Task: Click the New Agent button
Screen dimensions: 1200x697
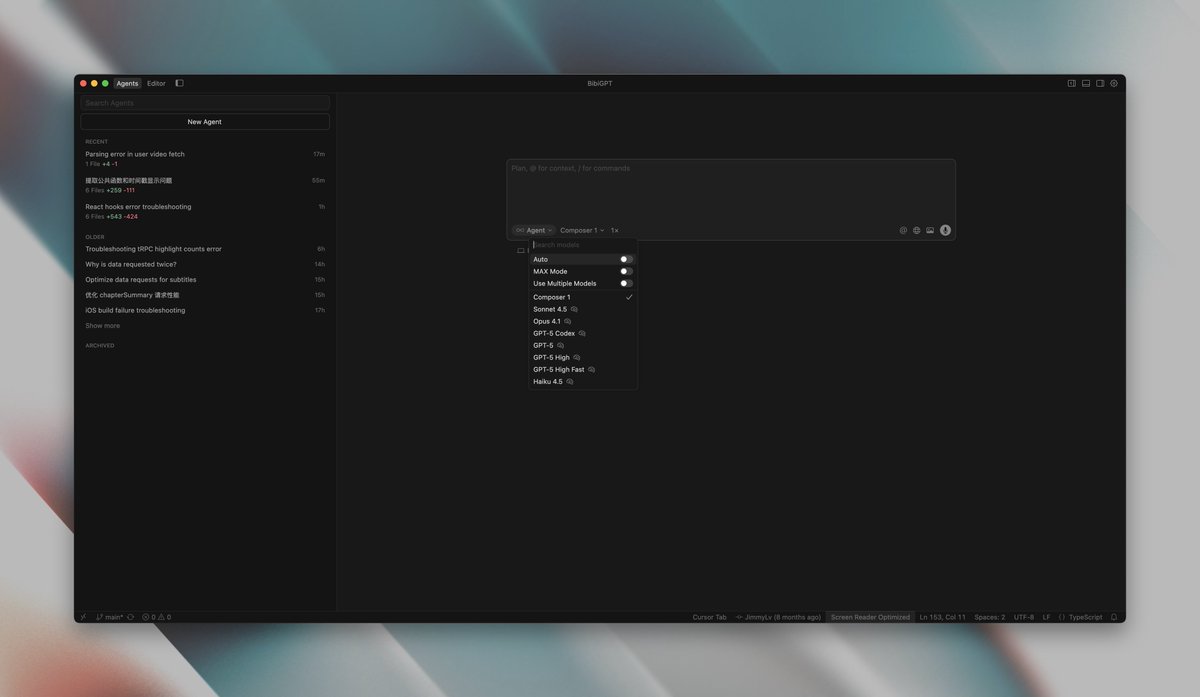Action: pyautogui.click(x=204, y=121)
